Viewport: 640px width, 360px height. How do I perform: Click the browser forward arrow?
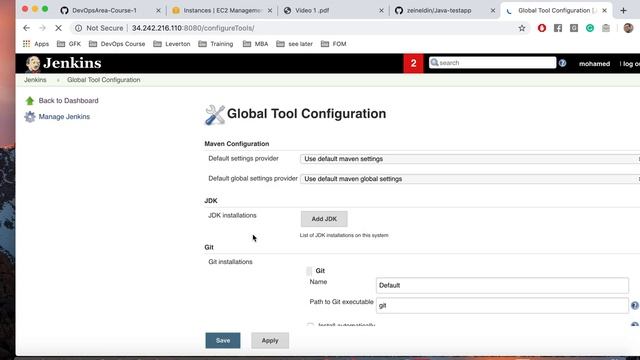pyautogui.click(x=42, y=28)
